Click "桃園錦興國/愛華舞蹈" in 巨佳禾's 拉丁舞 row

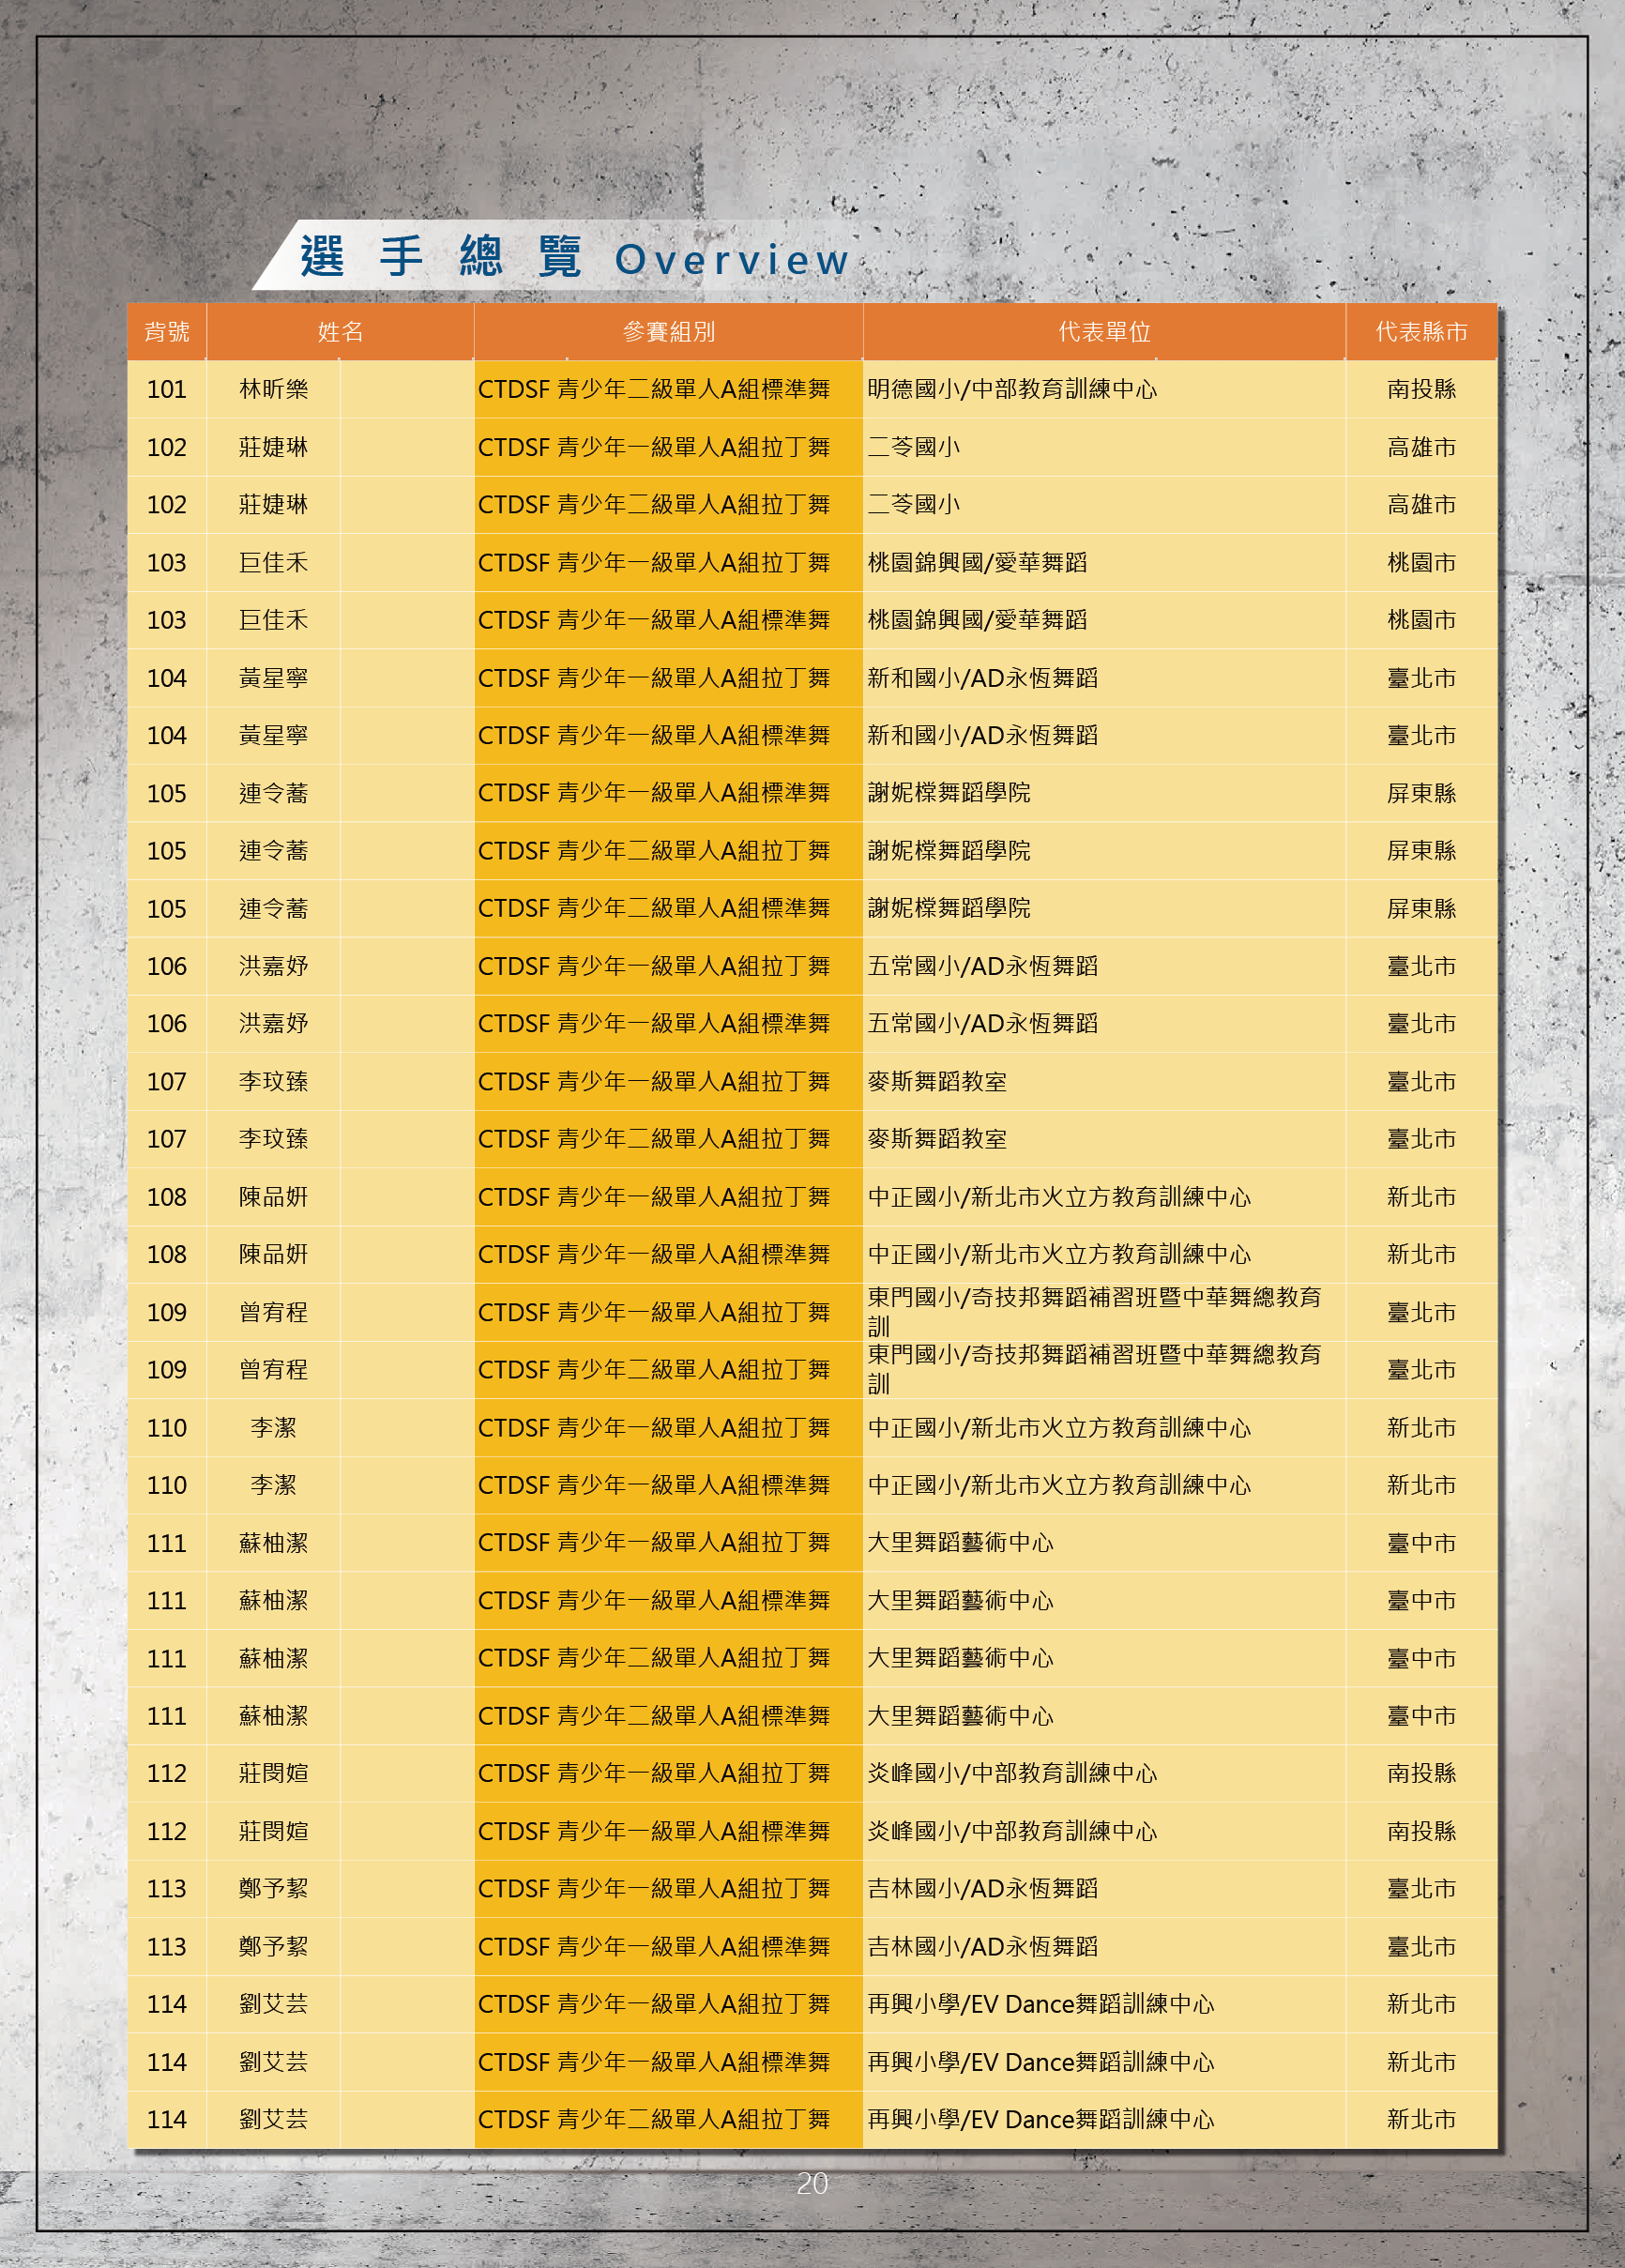click(x=977, y=562)
